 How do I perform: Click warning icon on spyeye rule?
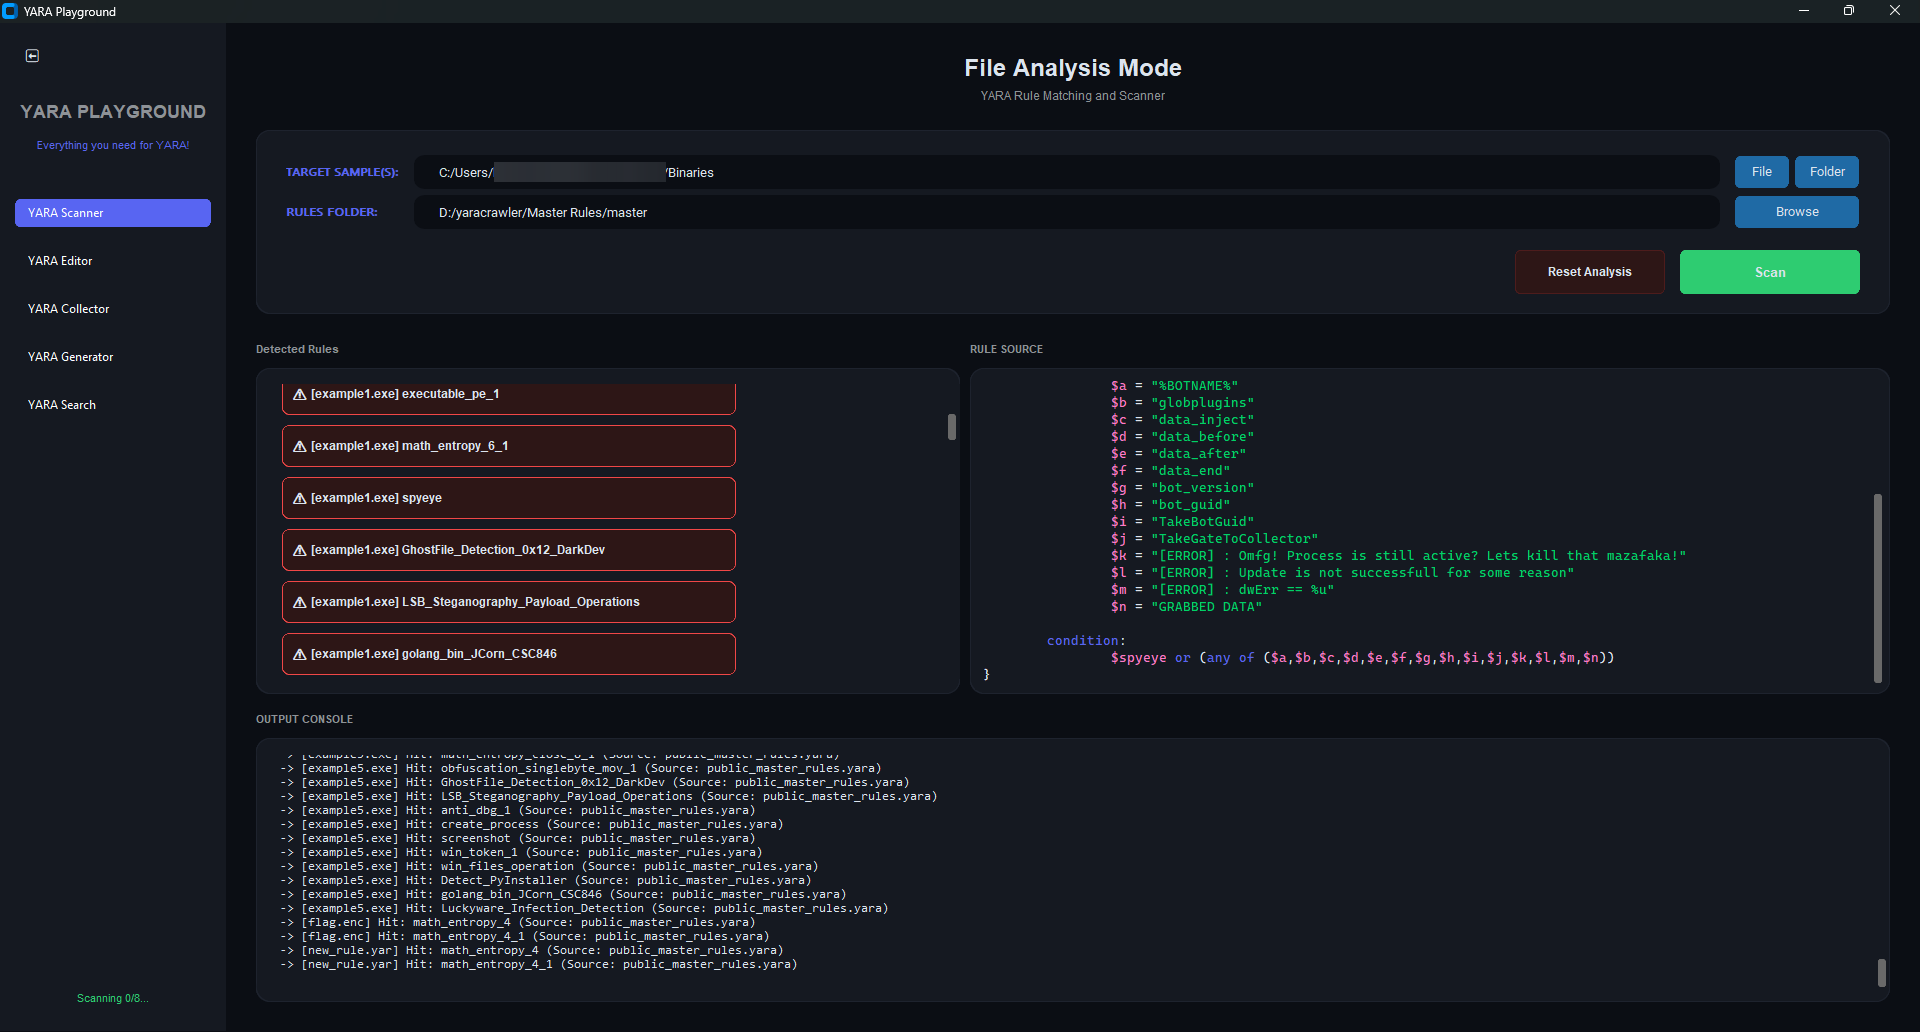pyautogui.click(x=299, y=498)
